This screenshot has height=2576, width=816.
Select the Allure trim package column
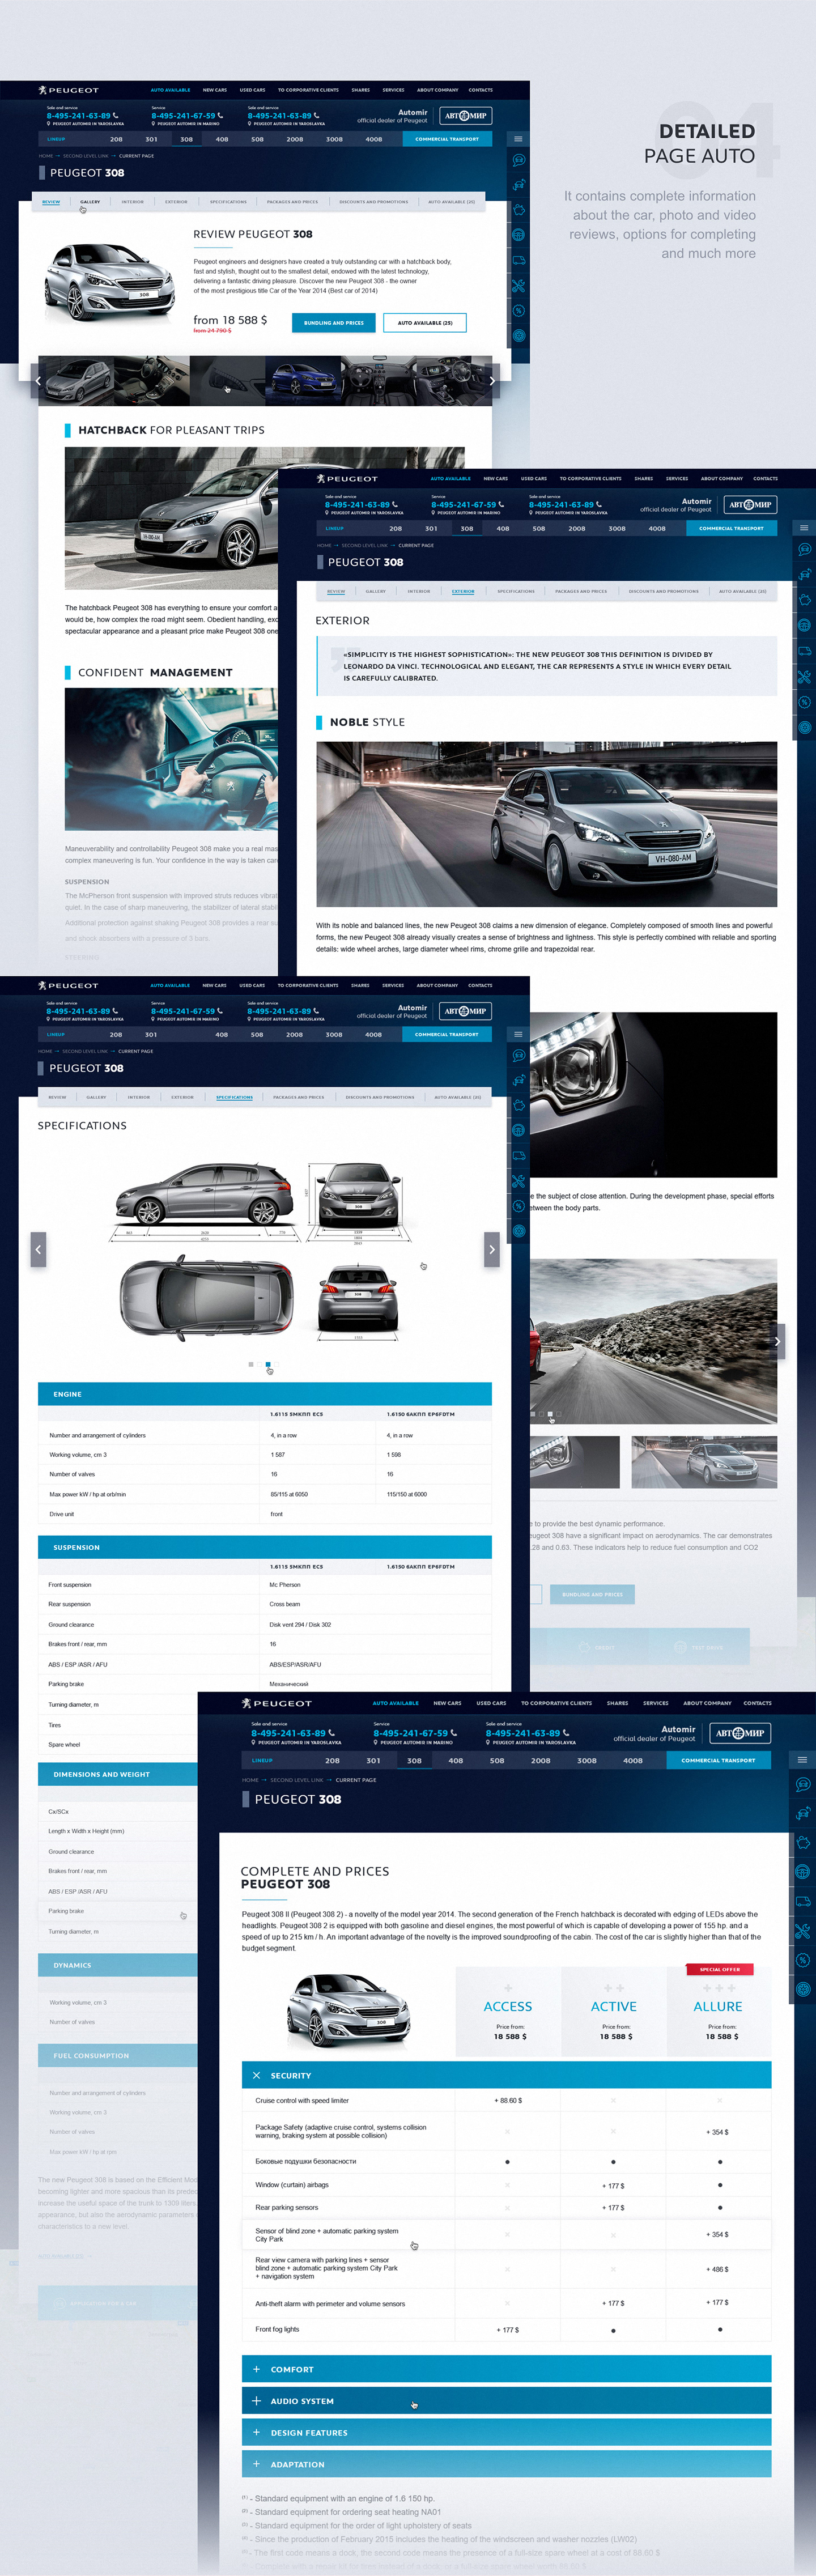click(x=718, y=2011)
